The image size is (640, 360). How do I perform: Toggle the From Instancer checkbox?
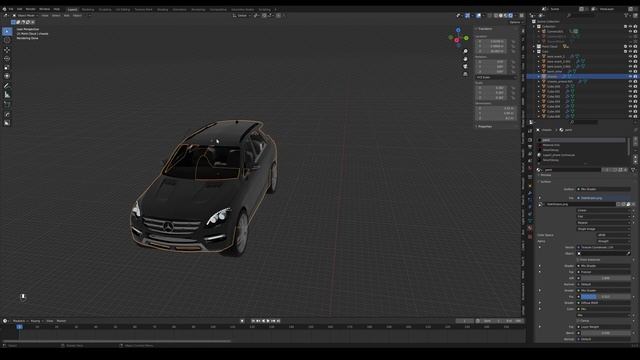tap(578, 260)
